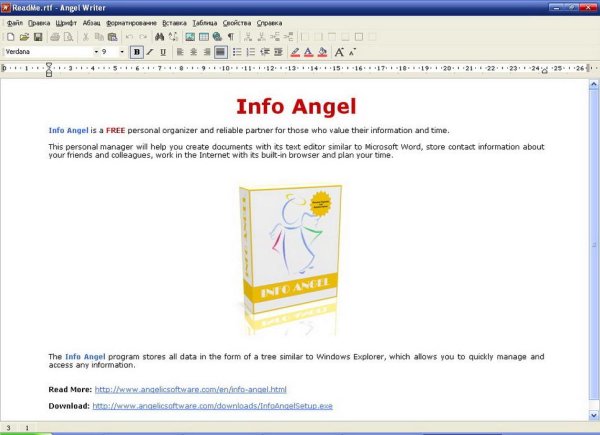This screenshot has width=600, height=435.
Task: Open the Справка menu
Action: click(269, 23)
